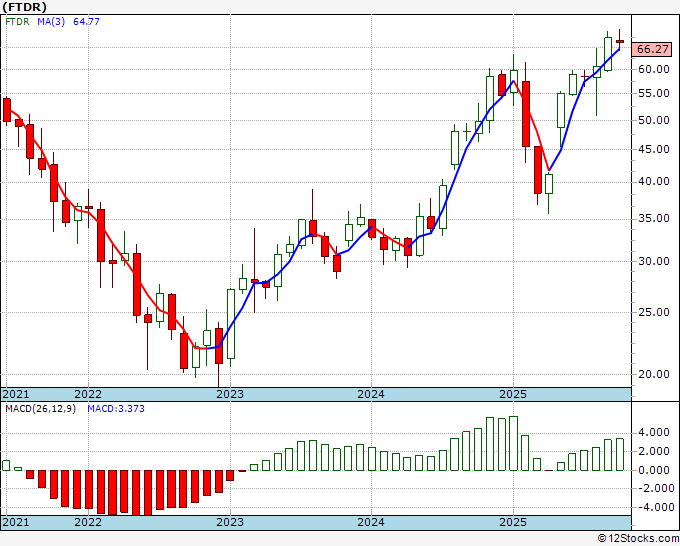The width and height of the screenshot is (680, 546).
Task: Click the 12Stocks.com copyright link
Action: coord(638,539)
